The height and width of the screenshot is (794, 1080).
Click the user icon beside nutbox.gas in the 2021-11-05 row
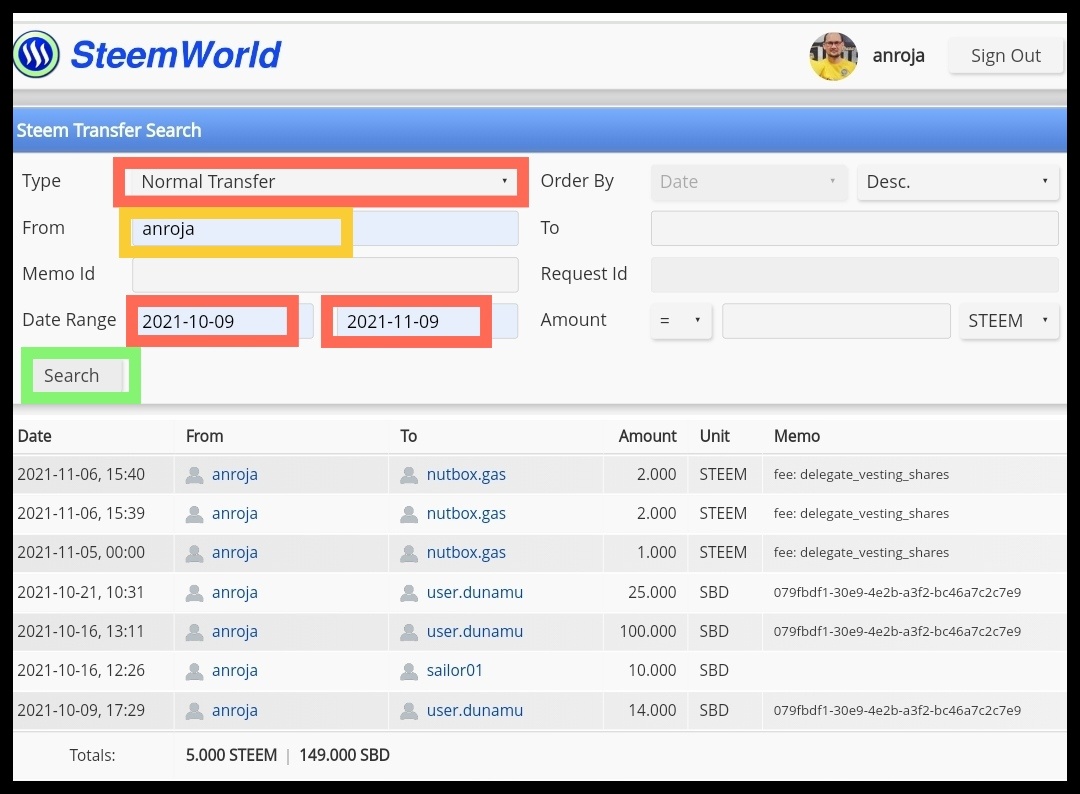coord(409,554)
